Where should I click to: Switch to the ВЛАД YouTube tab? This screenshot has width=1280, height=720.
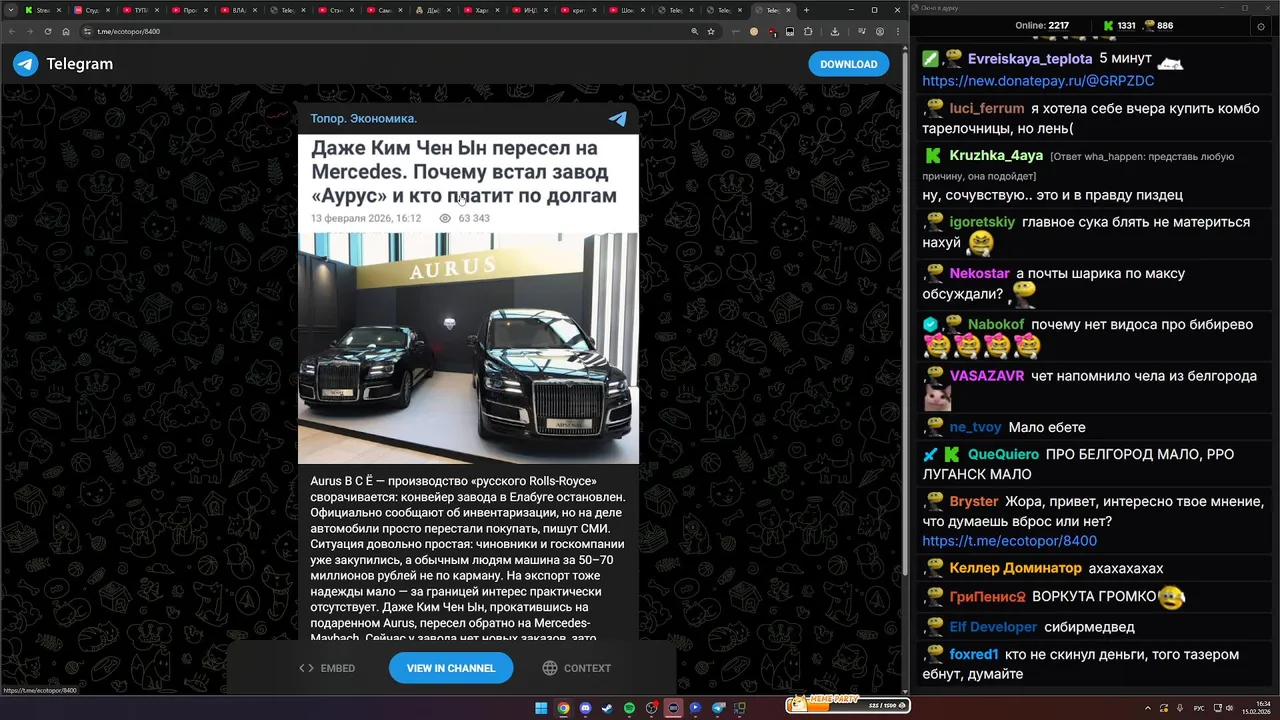click(238, 10)
